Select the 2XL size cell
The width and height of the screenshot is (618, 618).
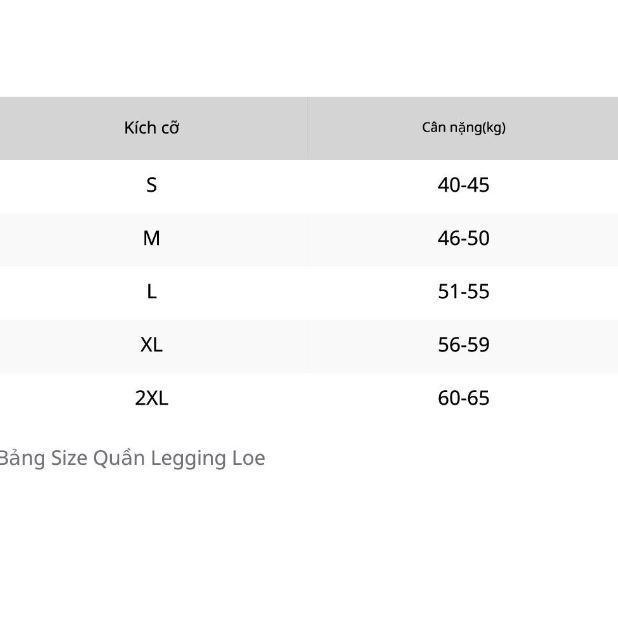pyautogui.click(x=151, y=398)
